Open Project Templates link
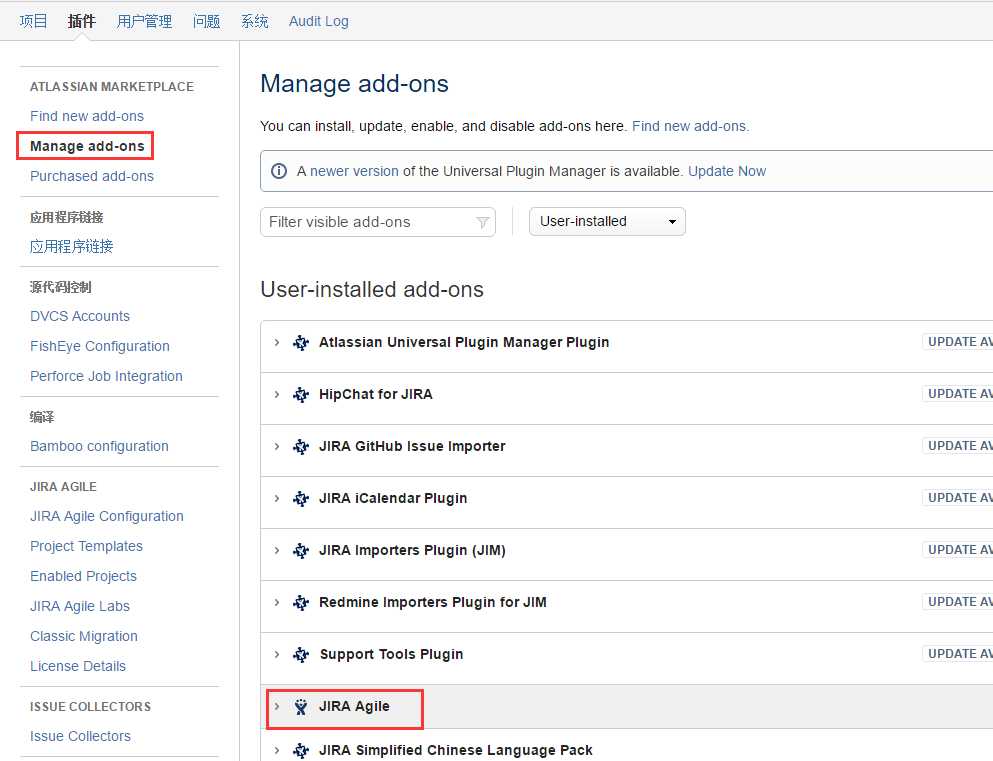This screenshot has height=761, width=993. point(87,546)
